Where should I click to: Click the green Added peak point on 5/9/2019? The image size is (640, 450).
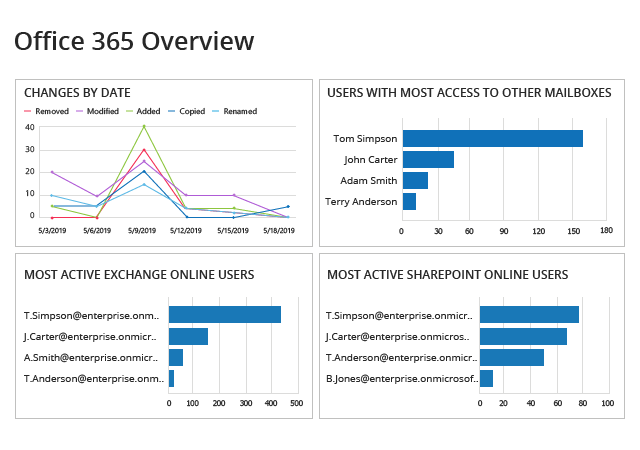coord(144,126)
